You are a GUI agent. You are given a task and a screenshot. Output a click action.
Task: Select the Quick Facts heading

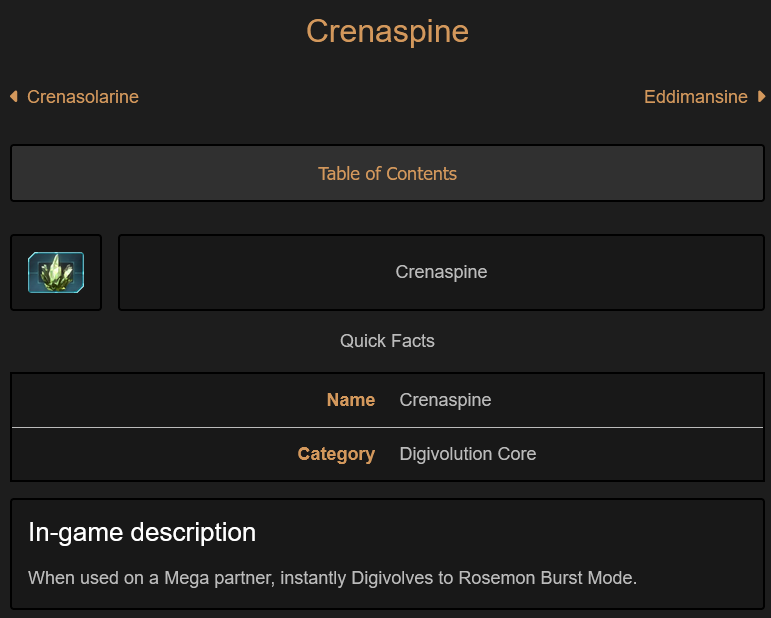(x=387, y=341)
